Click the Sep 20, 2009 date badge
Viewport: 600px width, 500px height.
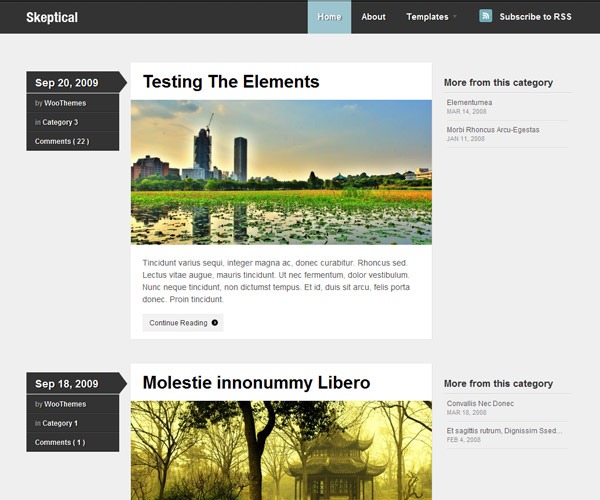(x=77, y=82)
